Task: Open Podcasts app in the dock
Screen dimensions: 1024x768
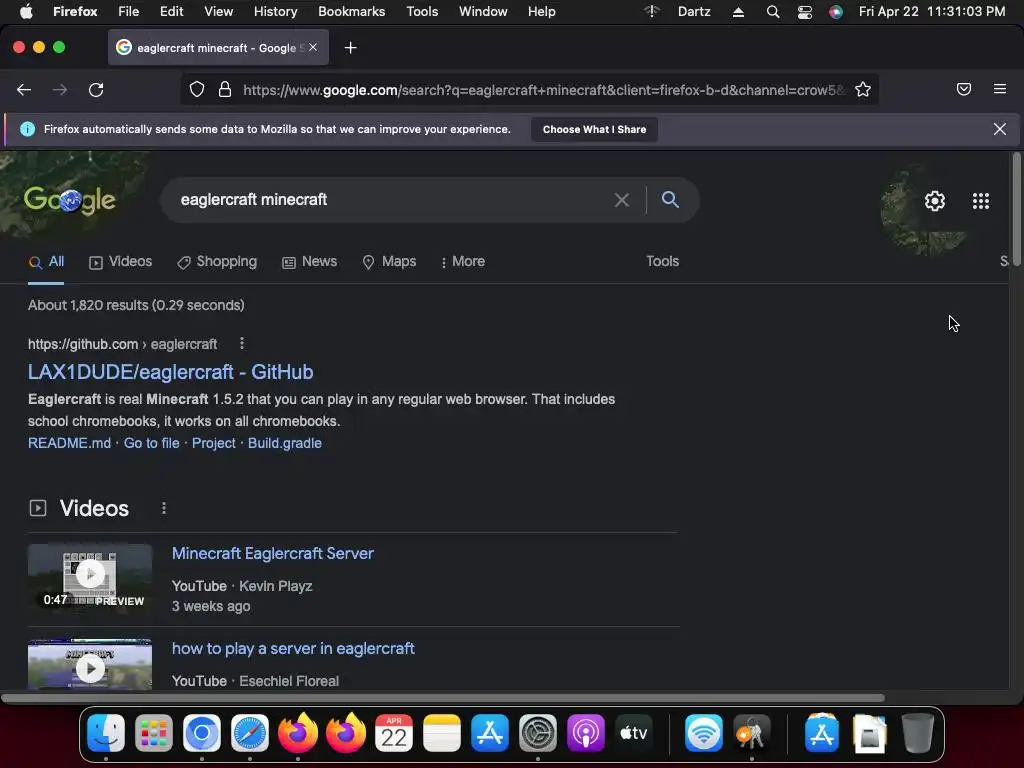Action: (585, 733)
